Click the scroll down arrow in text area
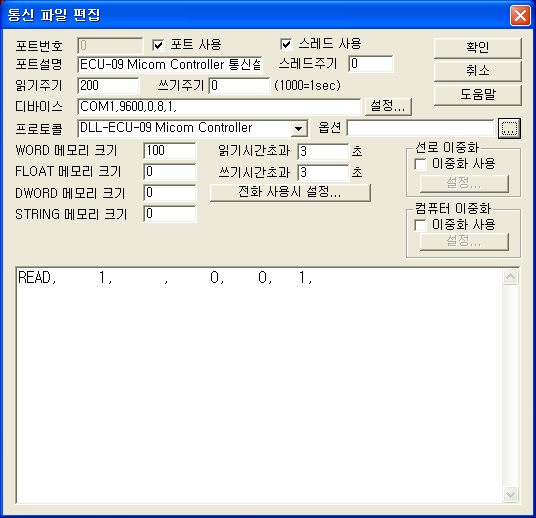 pyautogui.click(x=510, y=494)
